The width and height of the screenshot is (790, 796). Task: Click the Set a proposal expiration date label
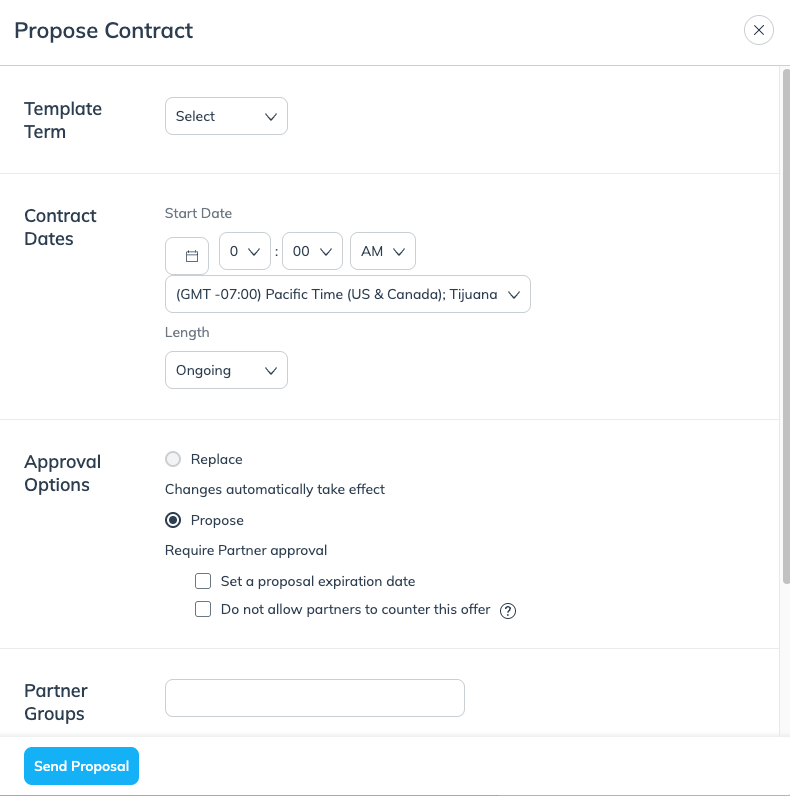pos(318,581)
